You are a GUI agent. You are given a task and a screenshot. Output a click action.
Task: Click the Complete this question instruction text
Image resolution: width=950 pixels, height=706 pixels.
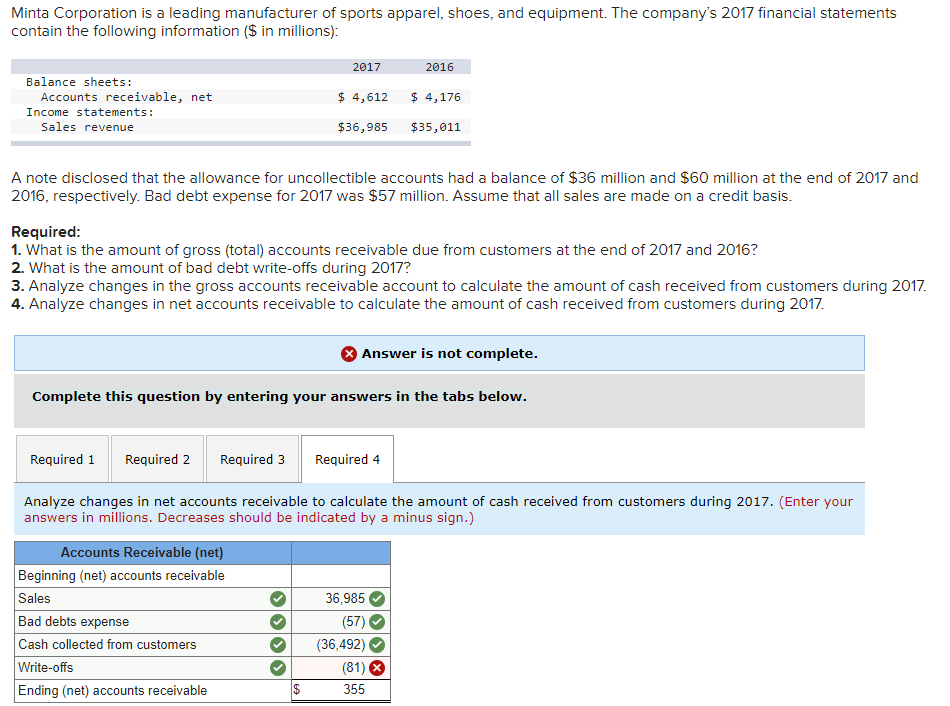pos(279,396)
